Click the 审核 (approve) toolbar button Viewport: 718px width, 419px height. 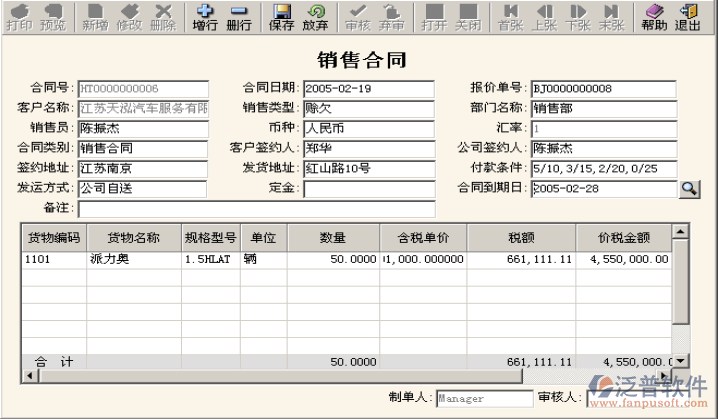tap(357, 17)
